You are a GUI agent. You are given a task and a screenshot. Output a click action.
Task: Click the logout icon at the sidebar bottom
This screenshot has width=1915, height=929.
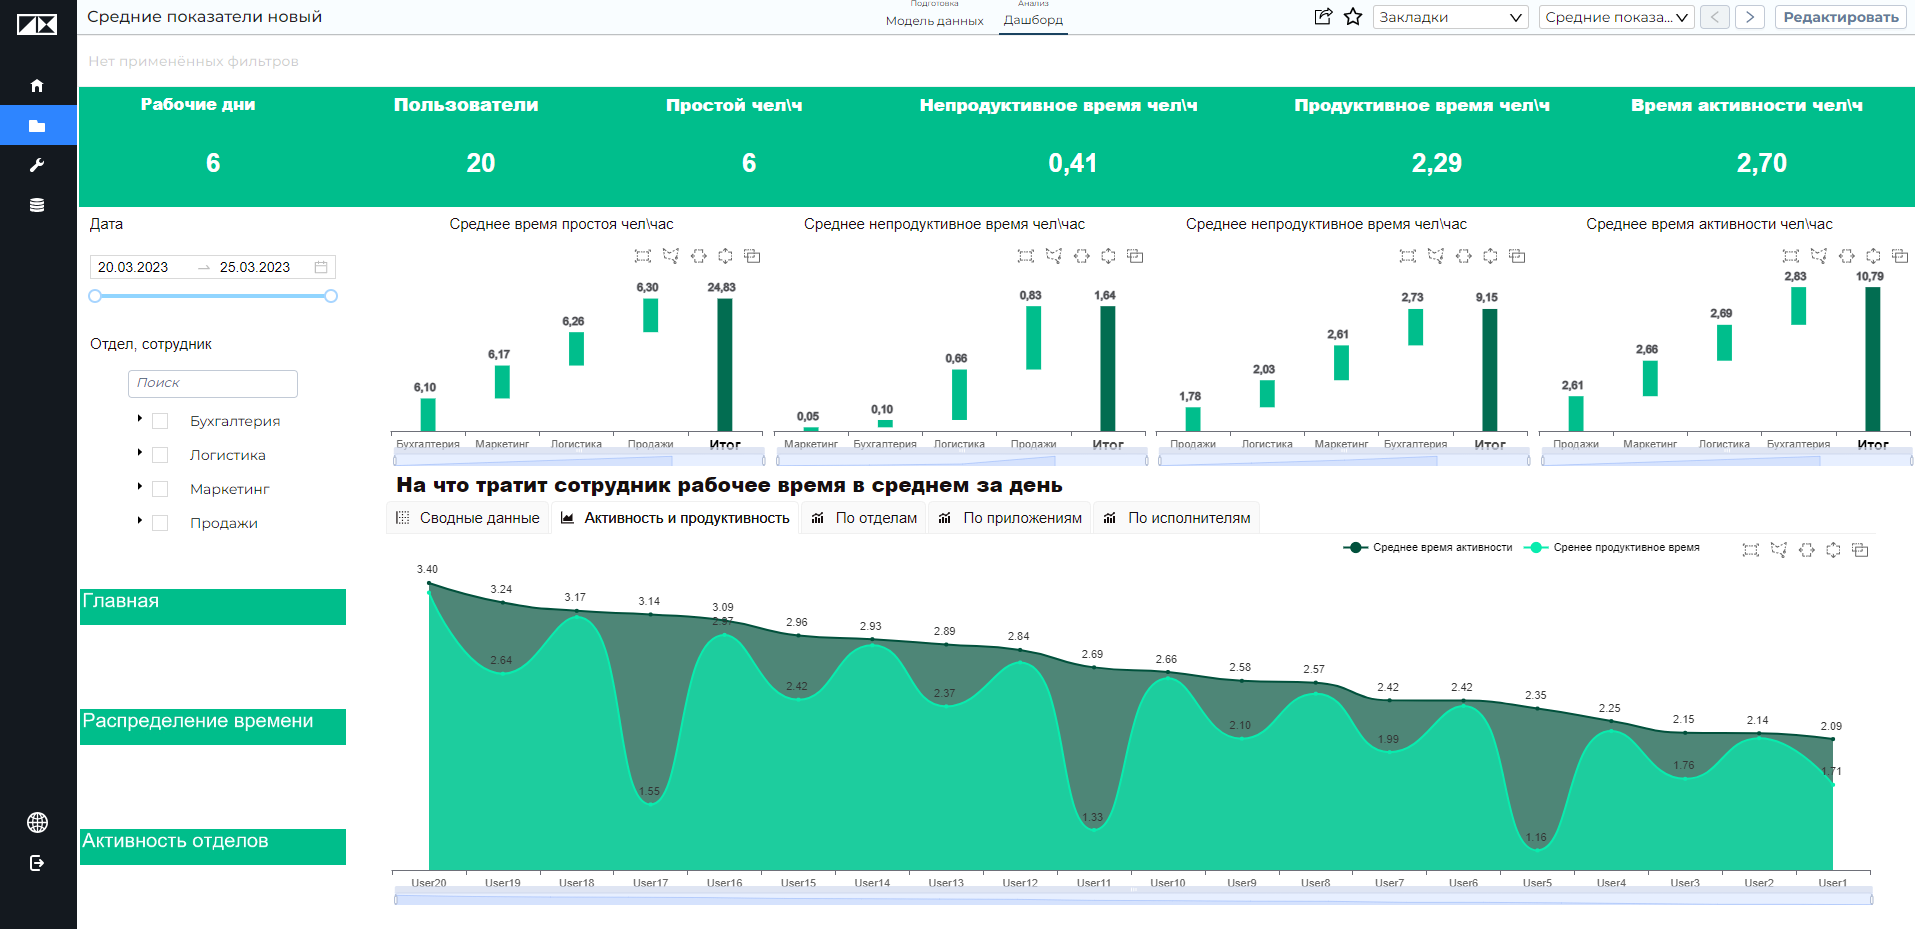(37, 863)
